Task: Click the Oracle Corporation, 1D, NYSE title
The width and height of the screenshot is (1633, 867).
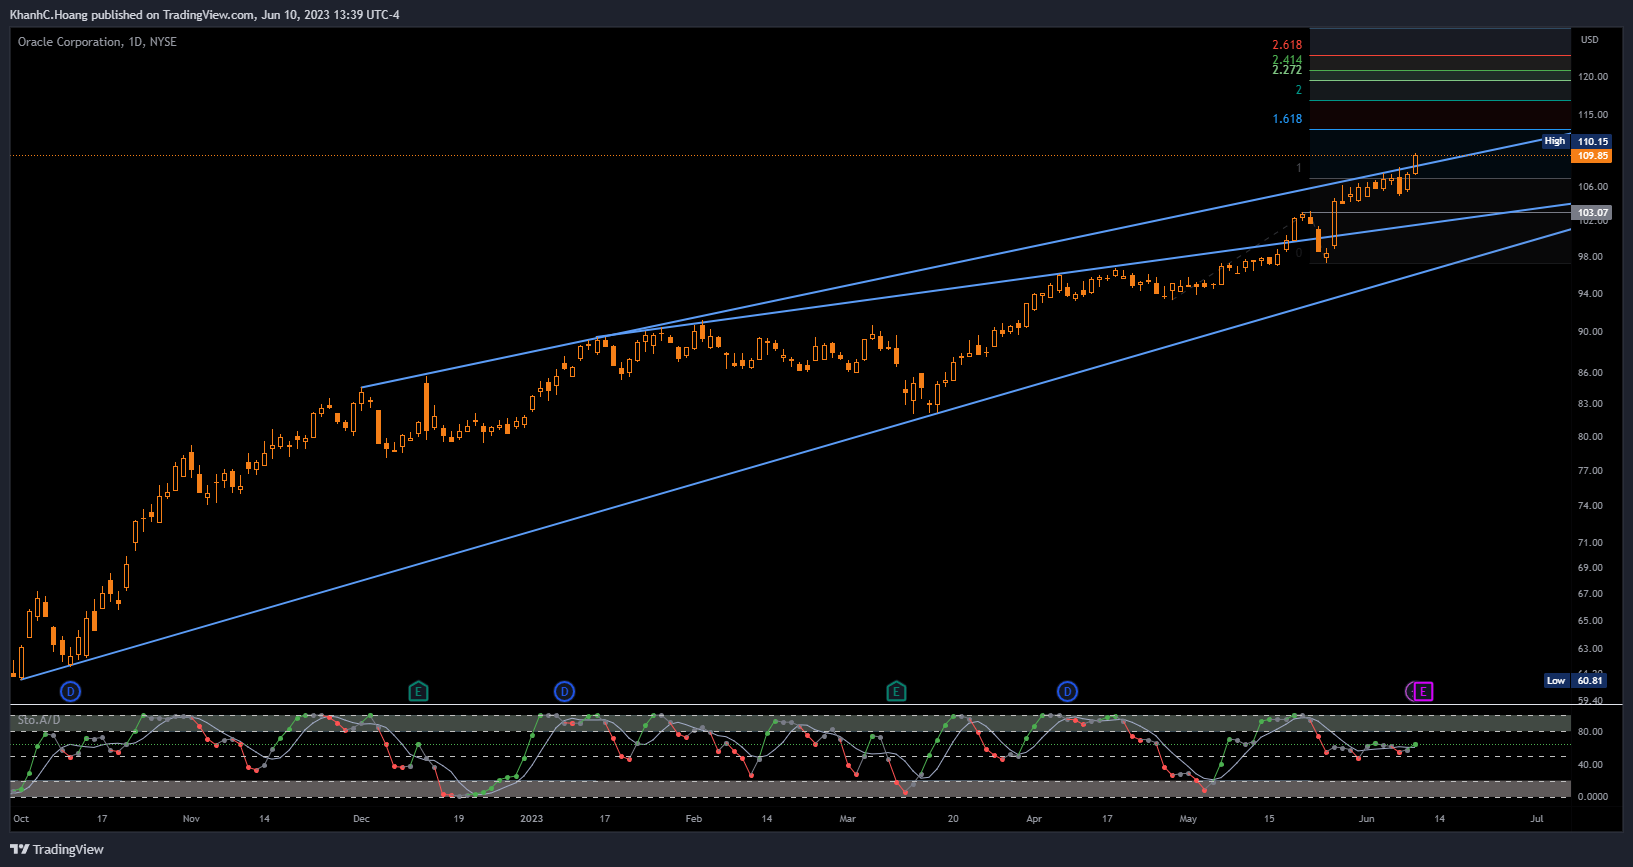Action: [97, 42]
